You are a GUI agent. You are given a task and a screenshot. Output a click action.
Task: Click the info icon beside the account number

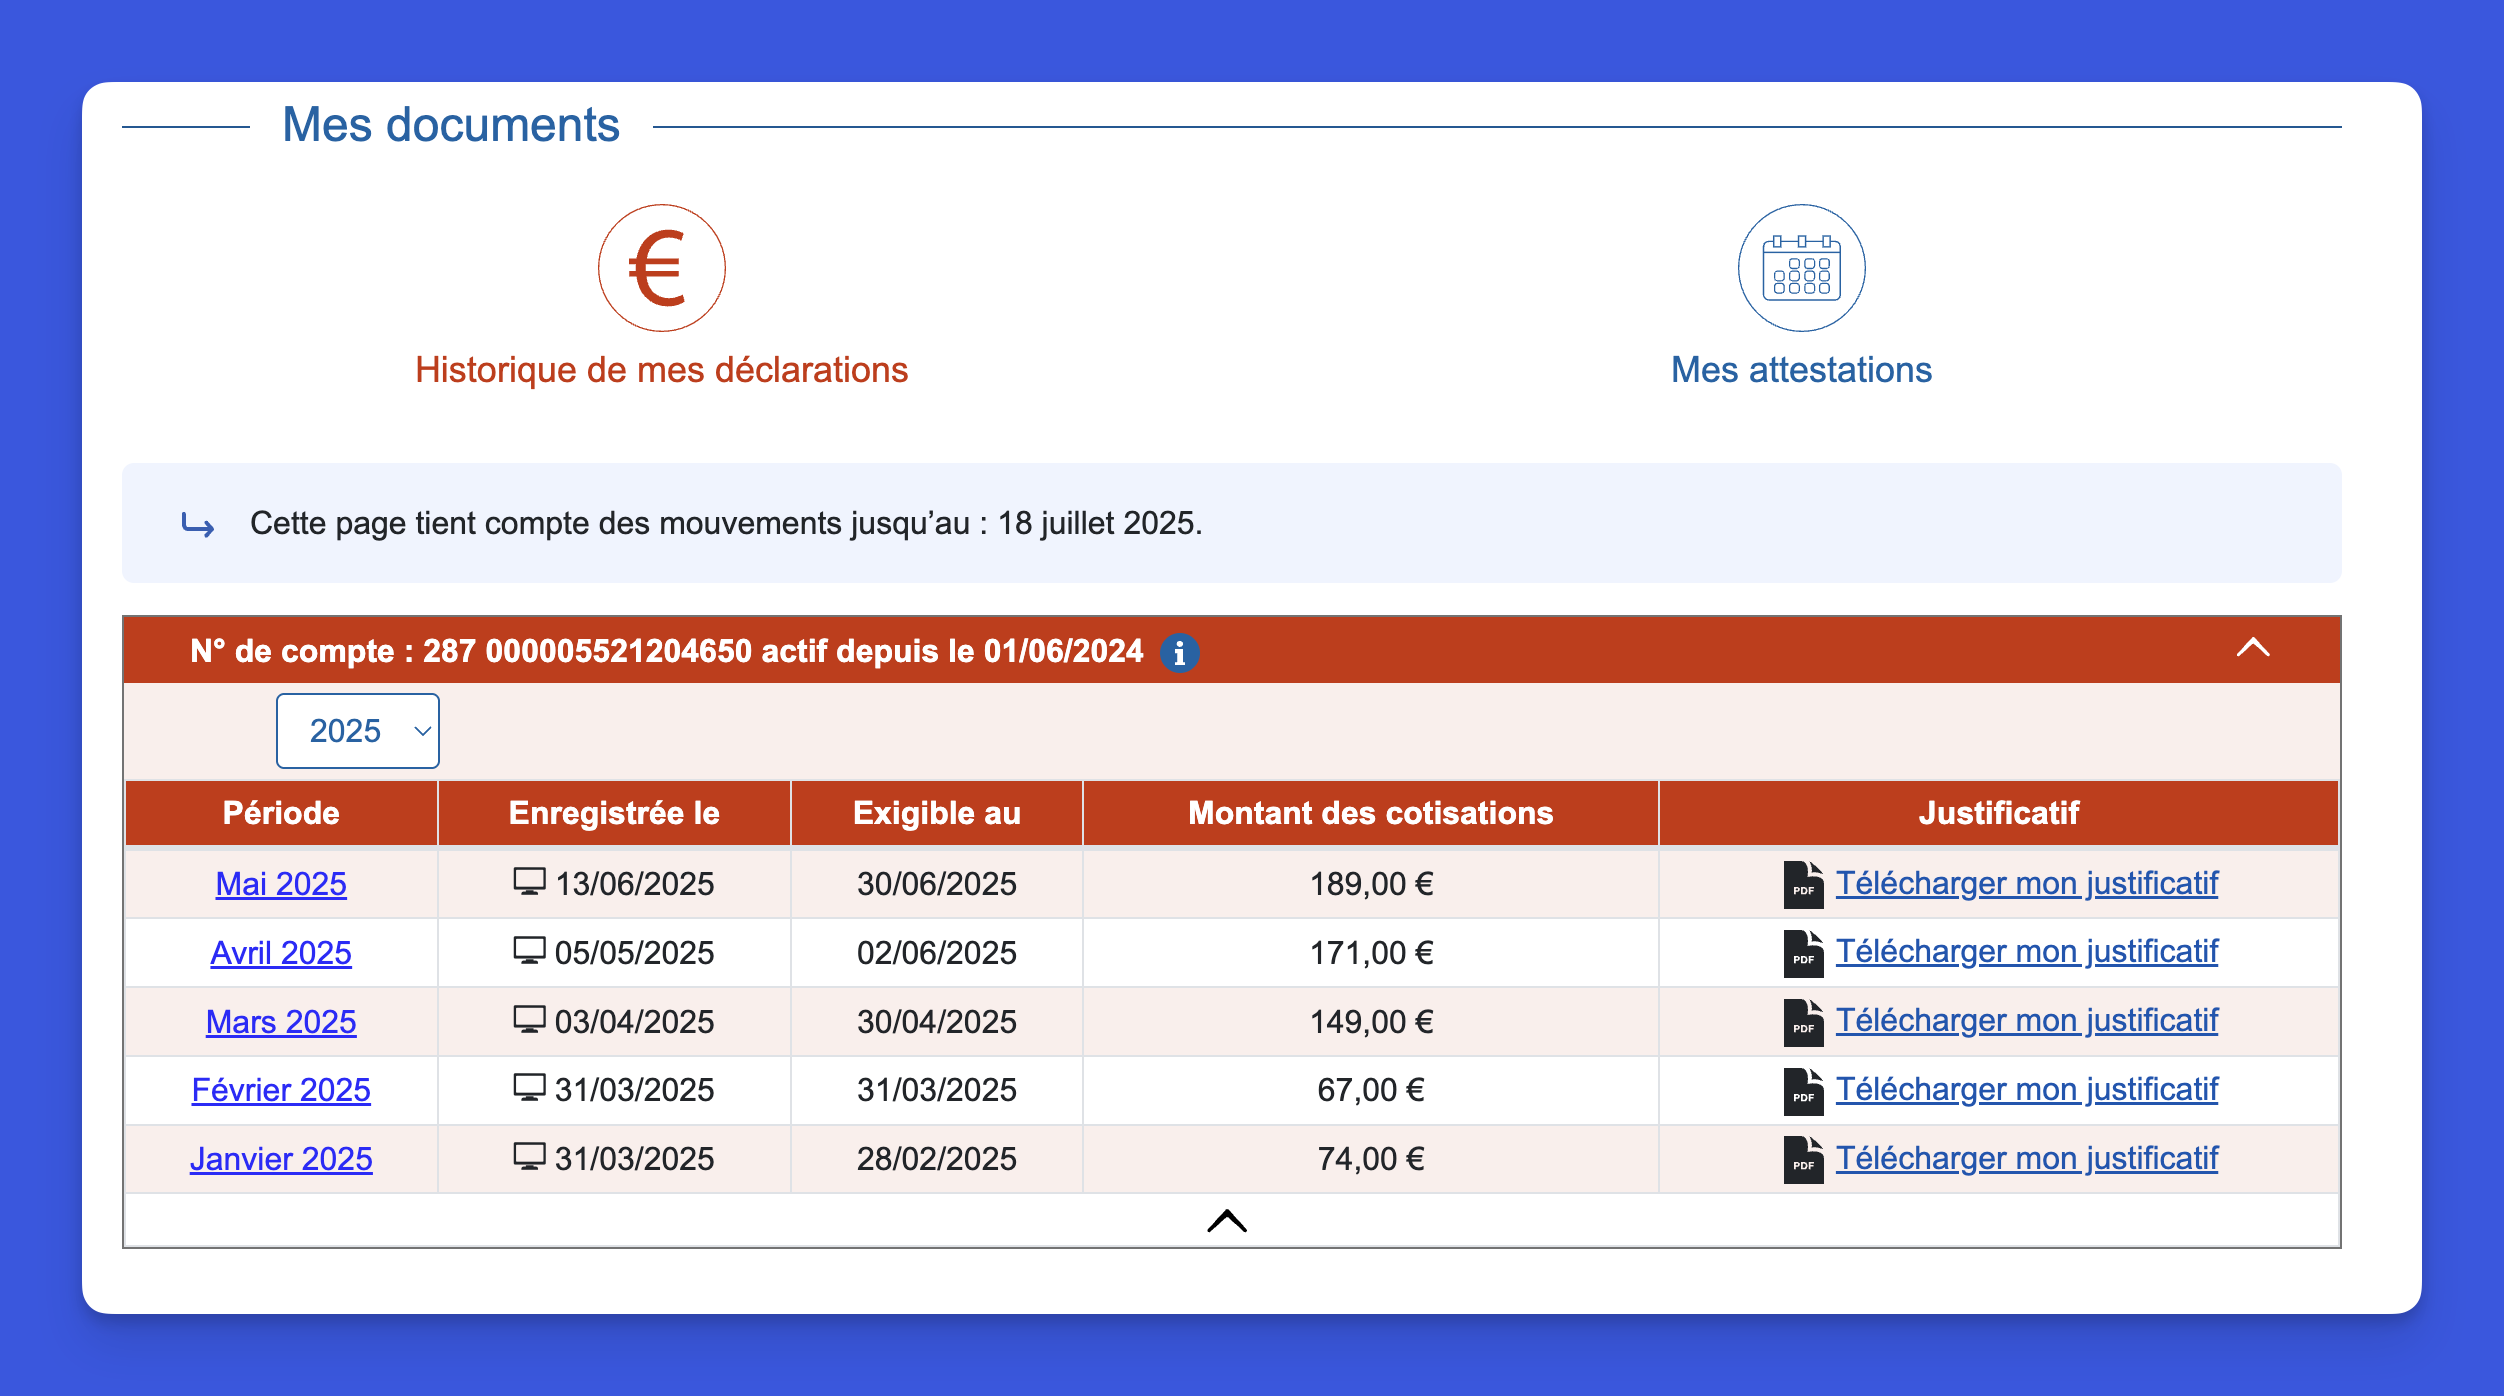click(1179, 653)
